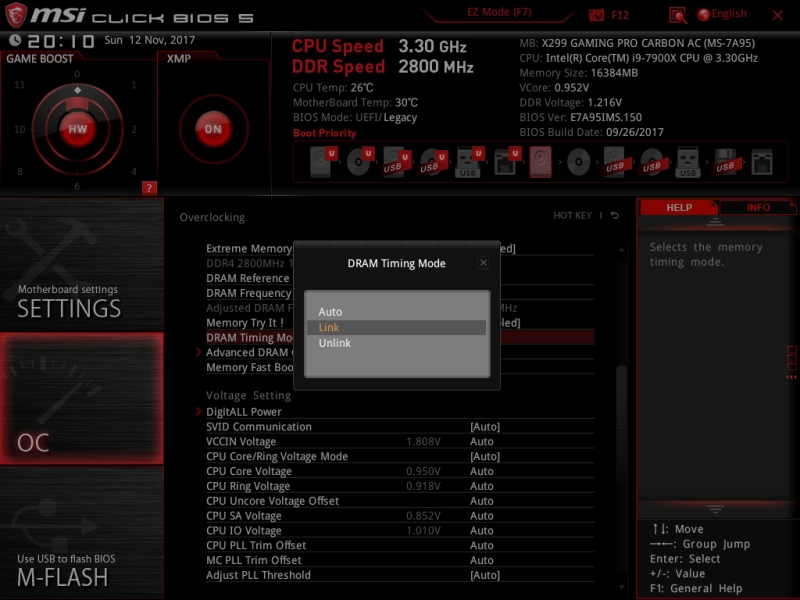The height and width of the screenshot is (600, 800).
Task: Select the legacy USB hard disk boot icon
Action: [x=615, y=162]
